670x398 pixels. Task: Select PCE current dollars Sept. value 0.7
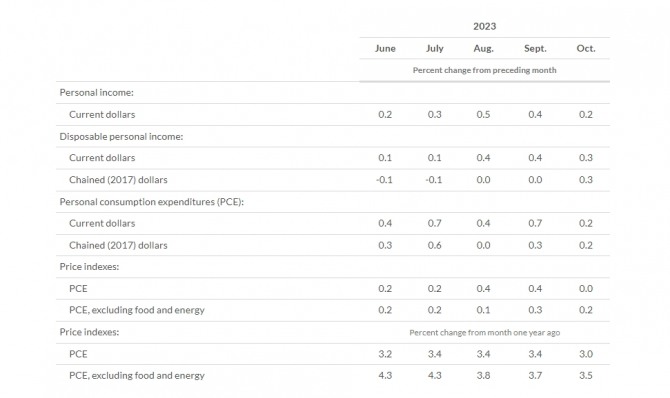pyautogui.click(x=535, y=223)
